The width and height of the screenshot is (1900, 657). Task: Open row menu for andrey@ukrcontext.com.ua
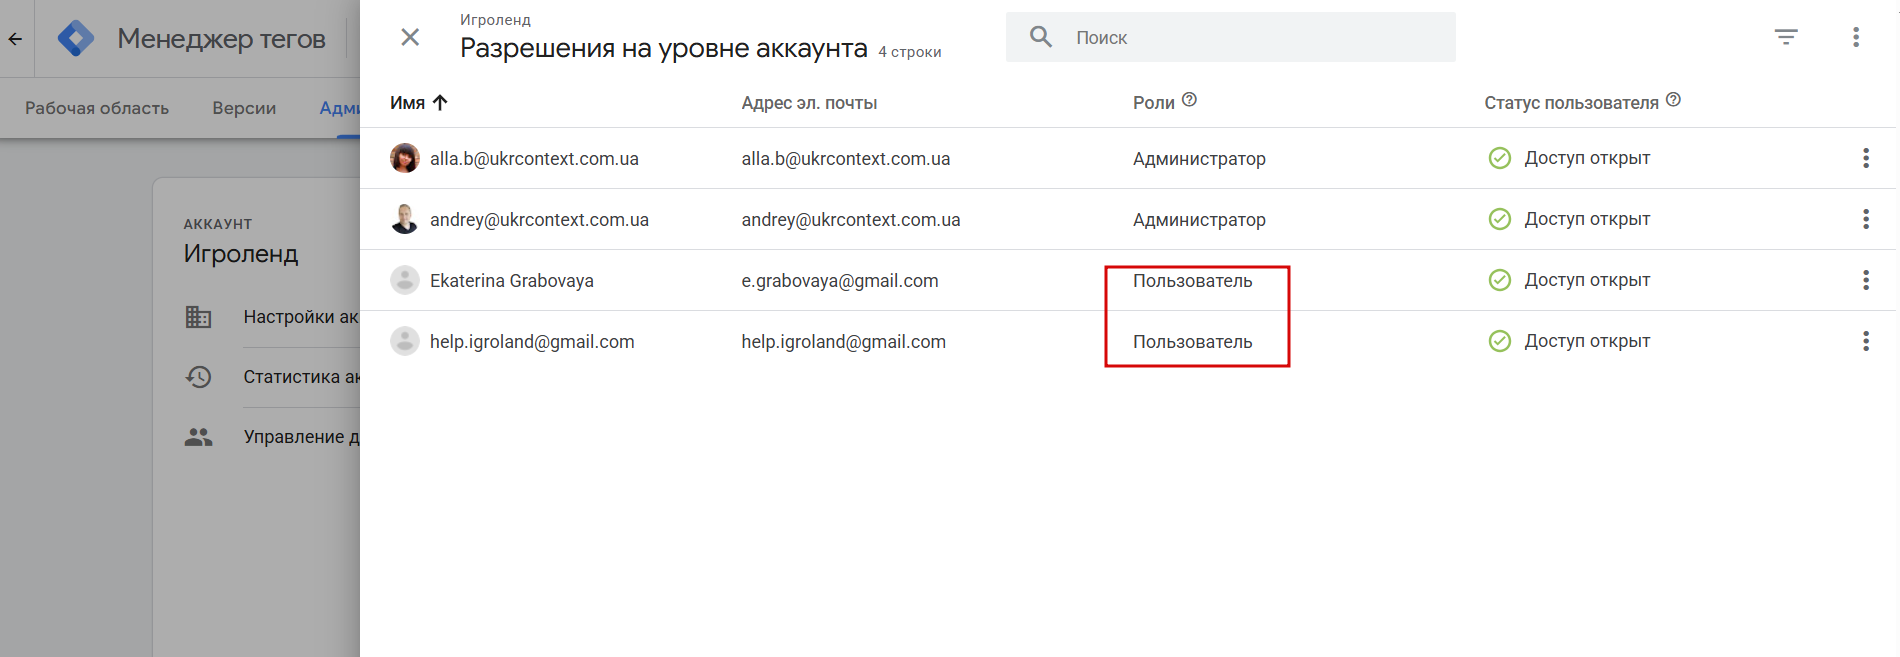(1866, 219)
